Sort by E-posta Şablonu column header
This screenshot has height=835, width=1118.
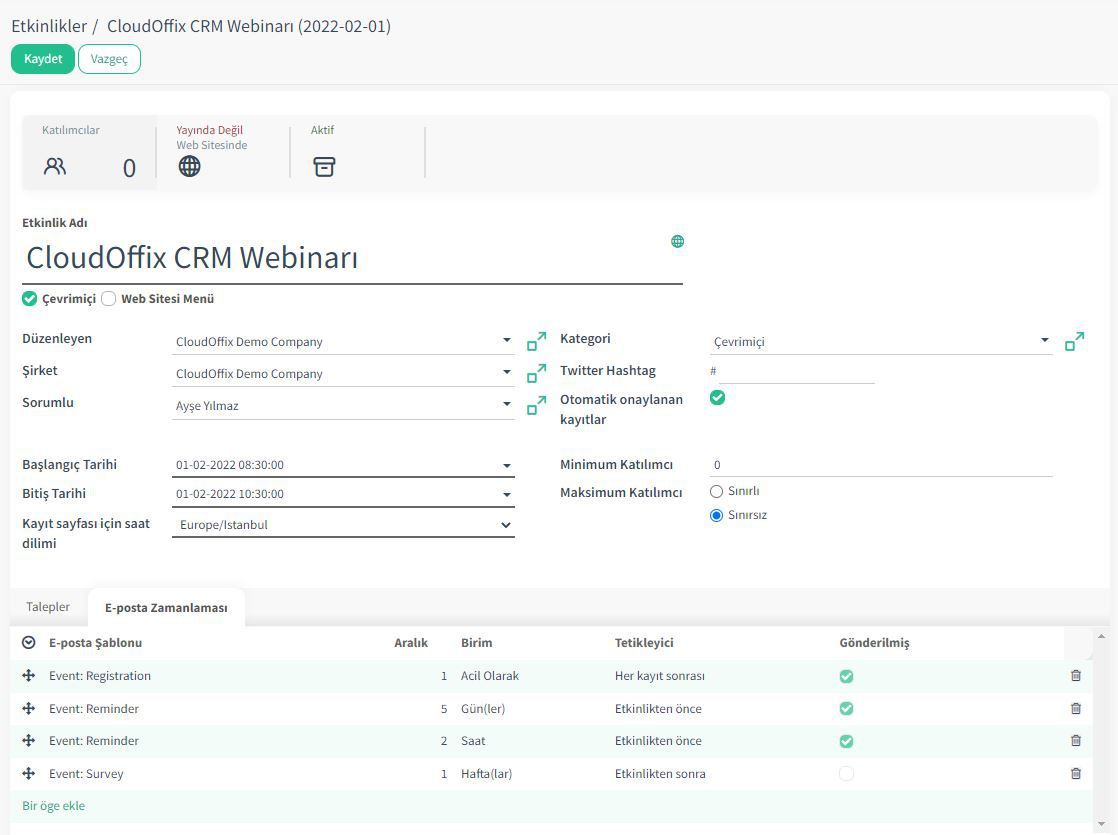pyautogui.click(x=96, y=642)
